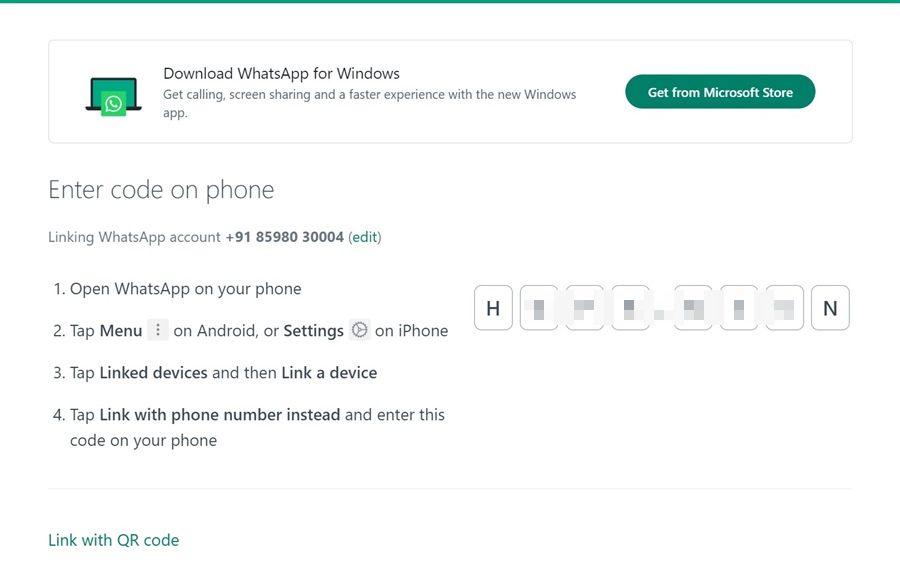Viewport: 900px width, 576px height.
Task: Click the 'Get calling, screen sharing' description
Action: (370, 103)
